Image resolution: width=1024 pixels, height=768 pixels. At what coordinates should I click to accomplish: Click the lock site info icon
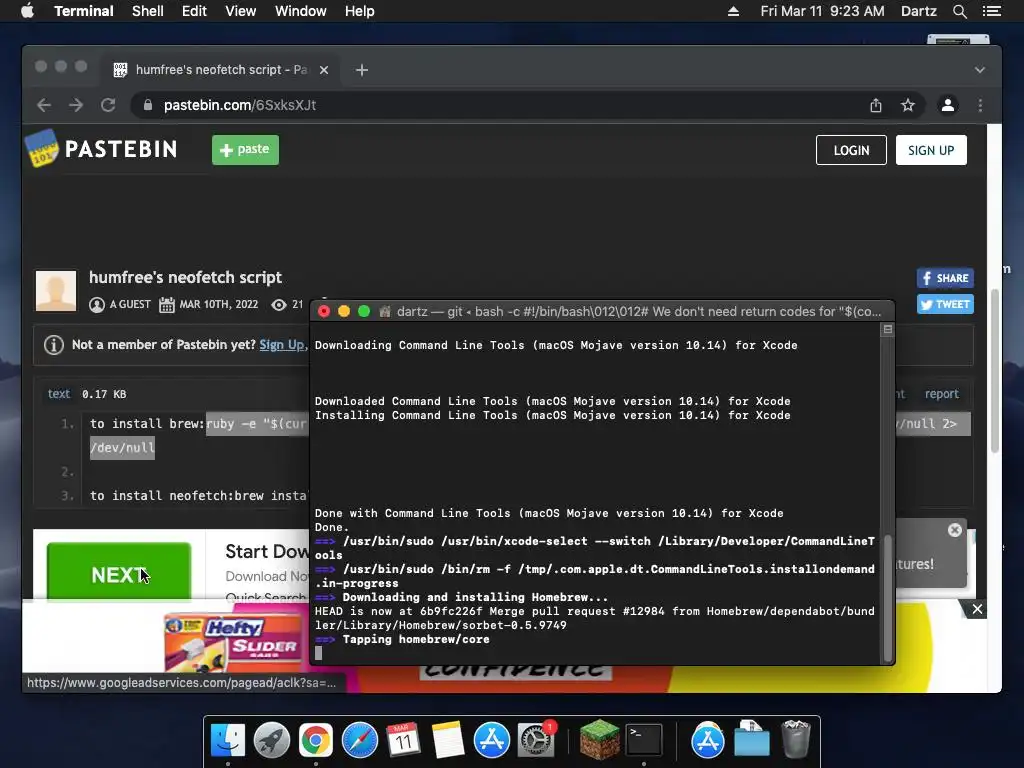click(148, 105)
